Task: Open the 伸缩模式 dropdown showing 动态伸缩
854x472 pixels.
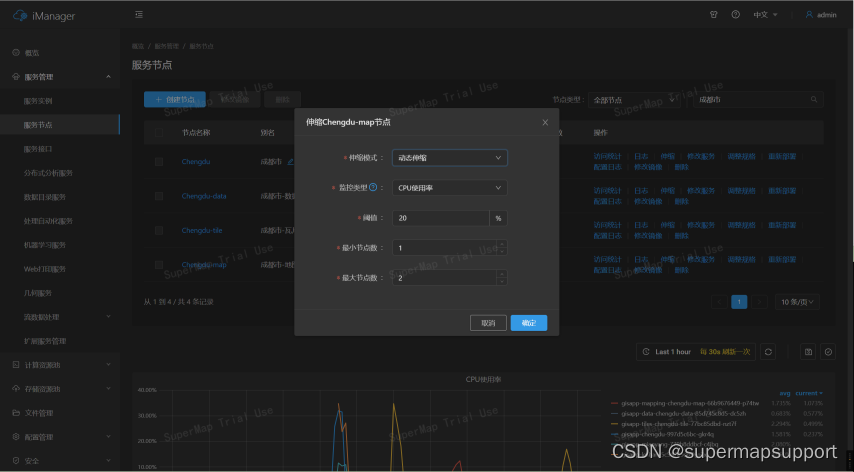Action: coord(449,157)
